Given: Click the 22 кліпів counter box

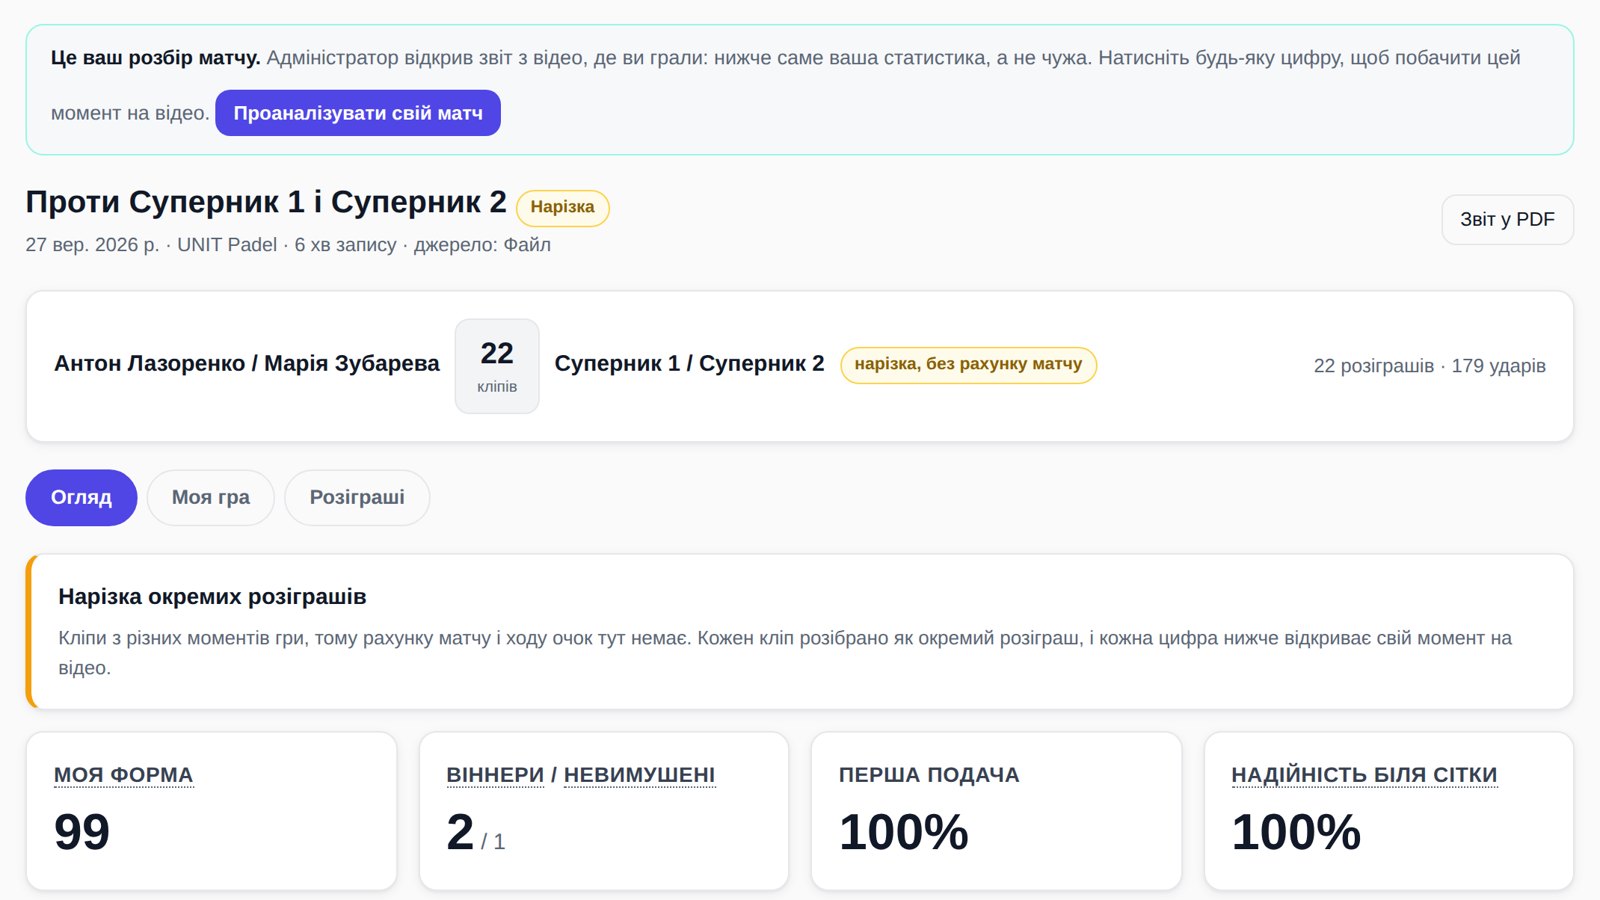Looking at the screenshot, I should pos(497,366).
